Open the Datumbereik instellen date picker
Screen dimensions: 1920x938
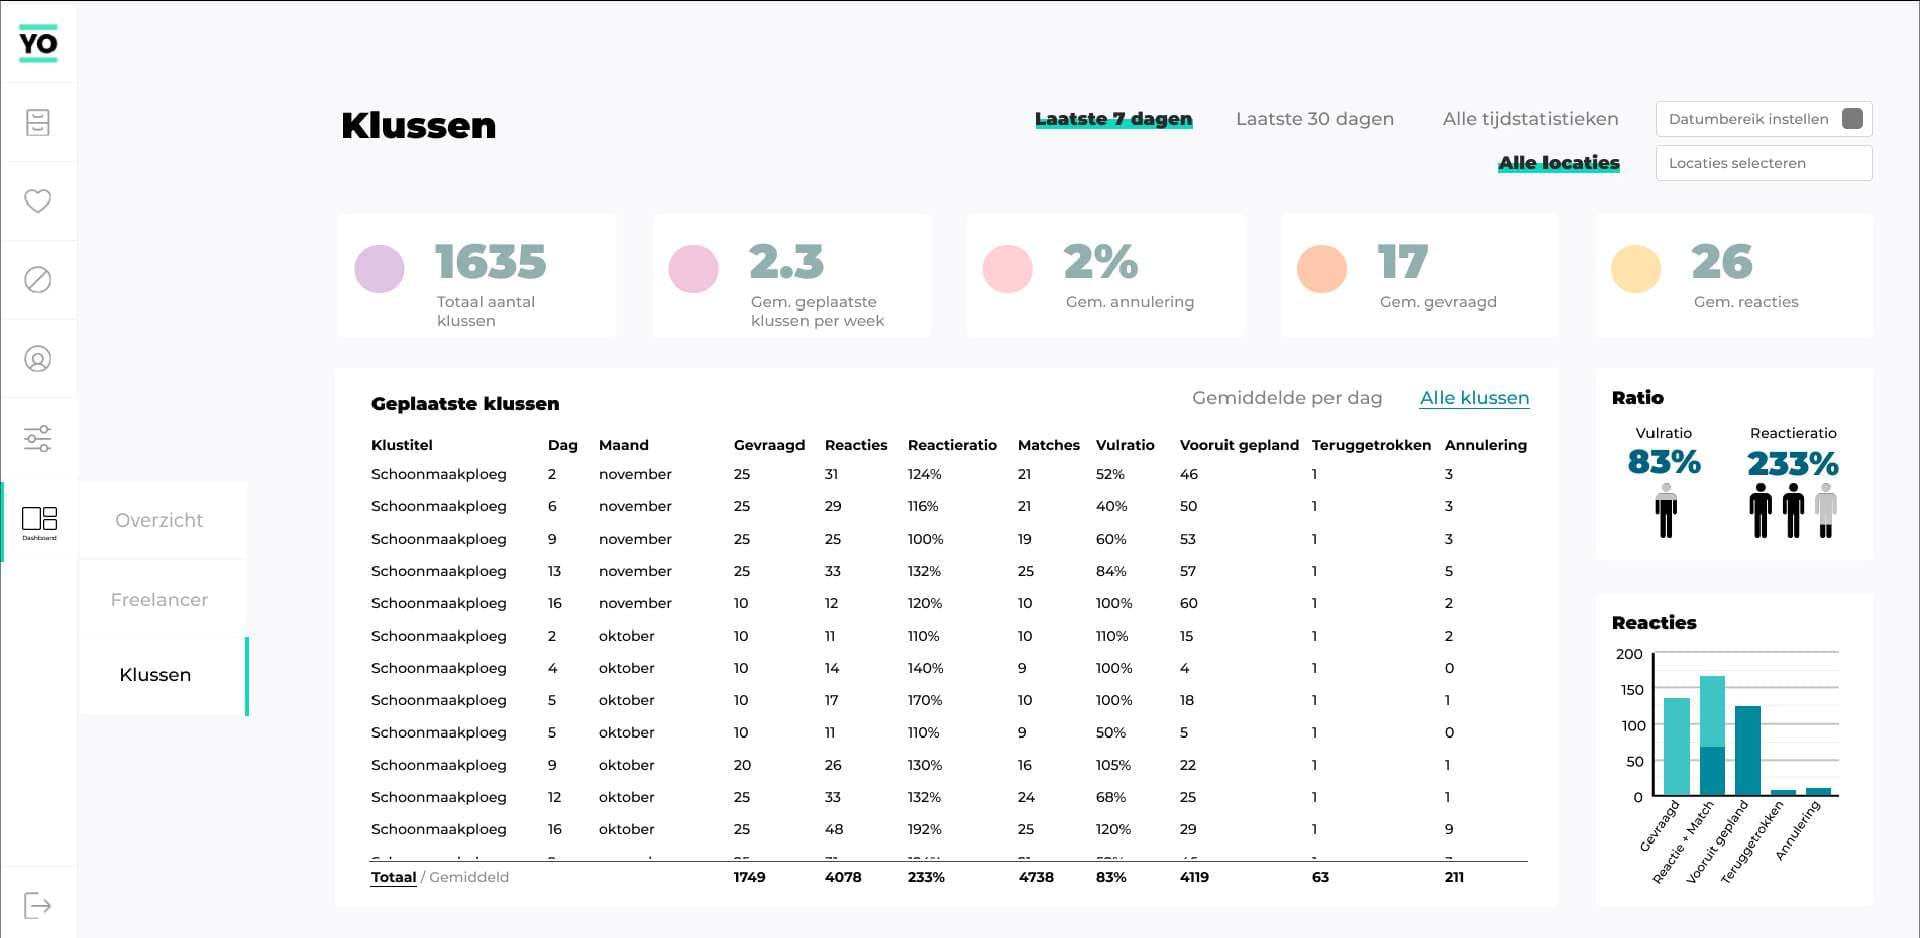coord(1748,119)
